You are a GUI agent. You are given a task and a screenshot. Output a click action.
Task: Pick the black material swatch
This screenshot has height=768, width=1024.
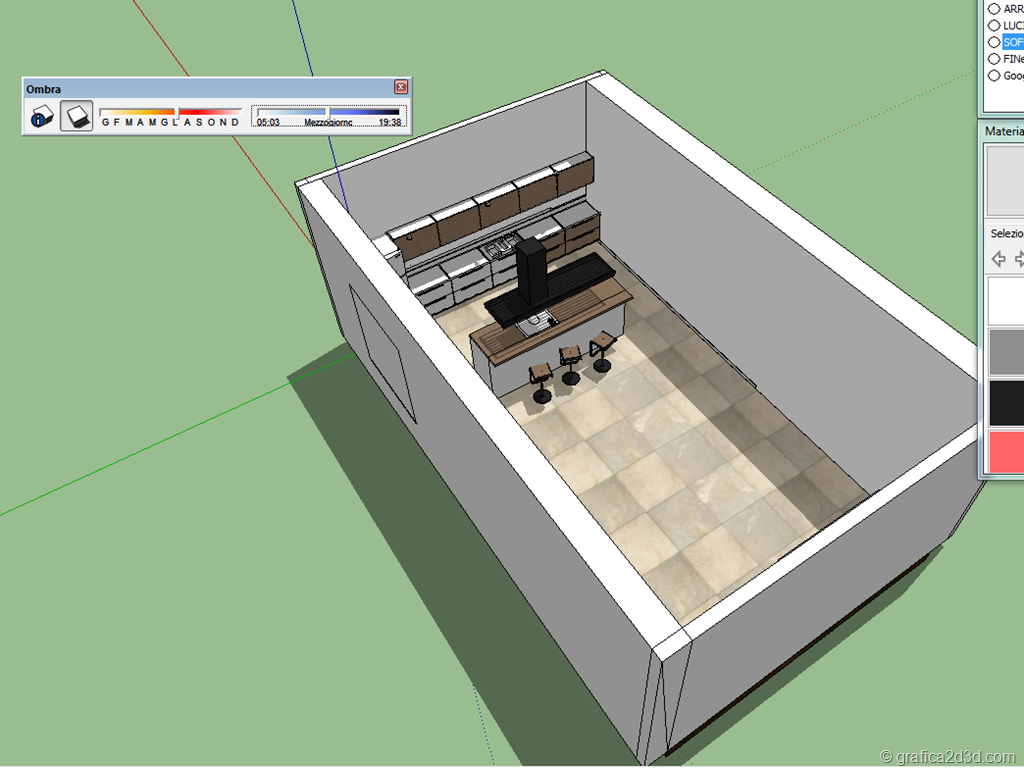tap(1005, 401)
